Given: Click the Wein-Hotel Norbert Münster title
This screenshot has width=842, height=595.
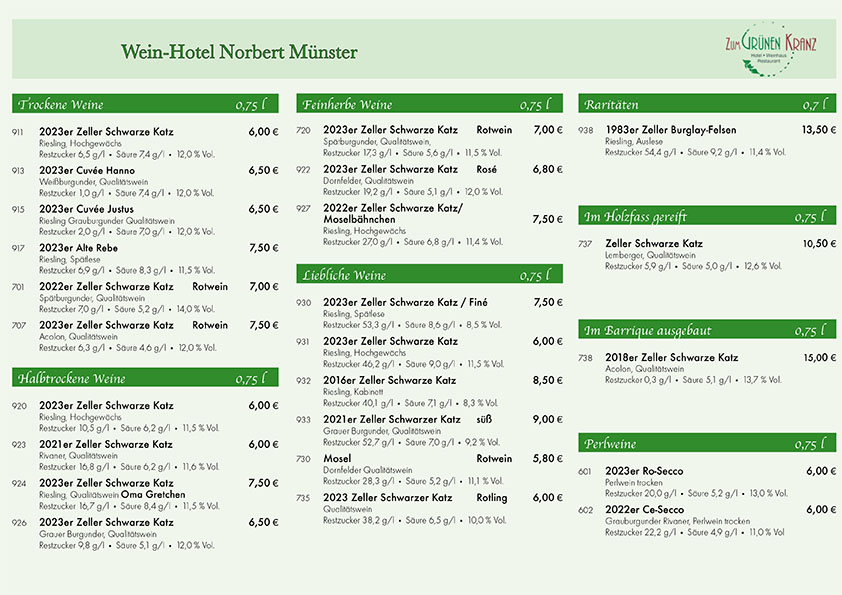Looking at the screenshot, I should coord(238,51).
